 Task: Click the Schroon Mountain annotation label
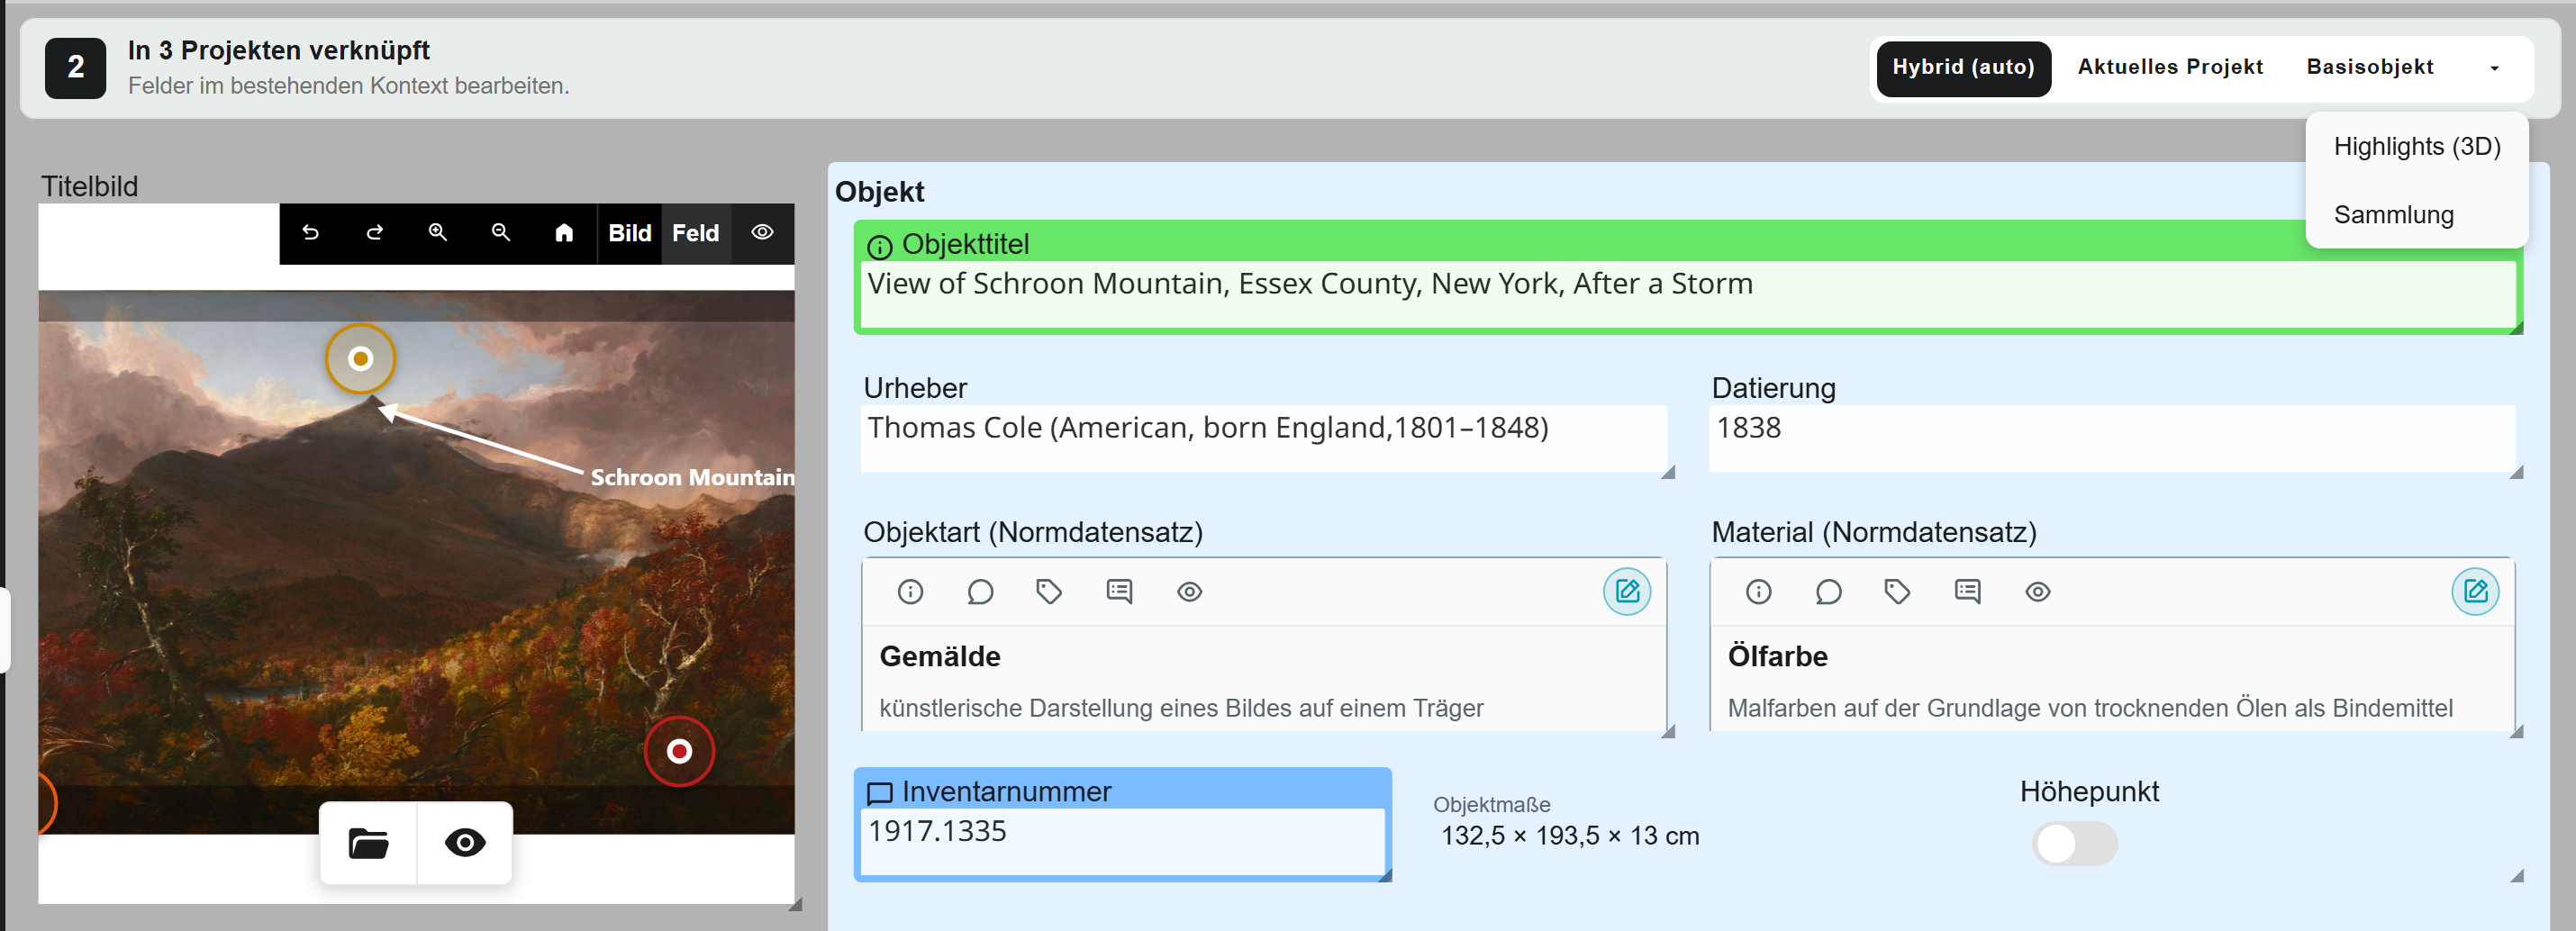[x=692, y=478]
